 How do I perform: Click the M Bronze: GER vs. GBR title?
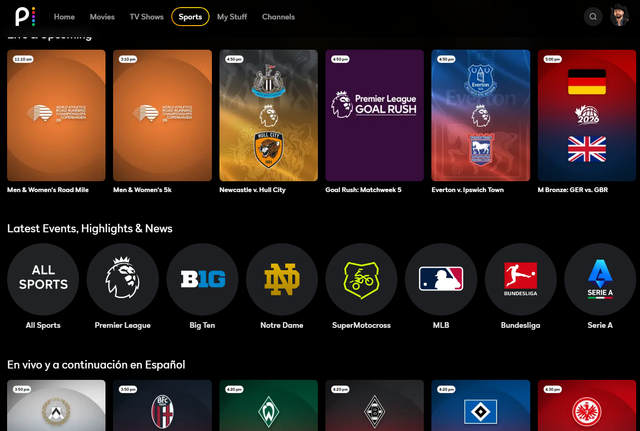pyautogui.click(x=573, y=190)
